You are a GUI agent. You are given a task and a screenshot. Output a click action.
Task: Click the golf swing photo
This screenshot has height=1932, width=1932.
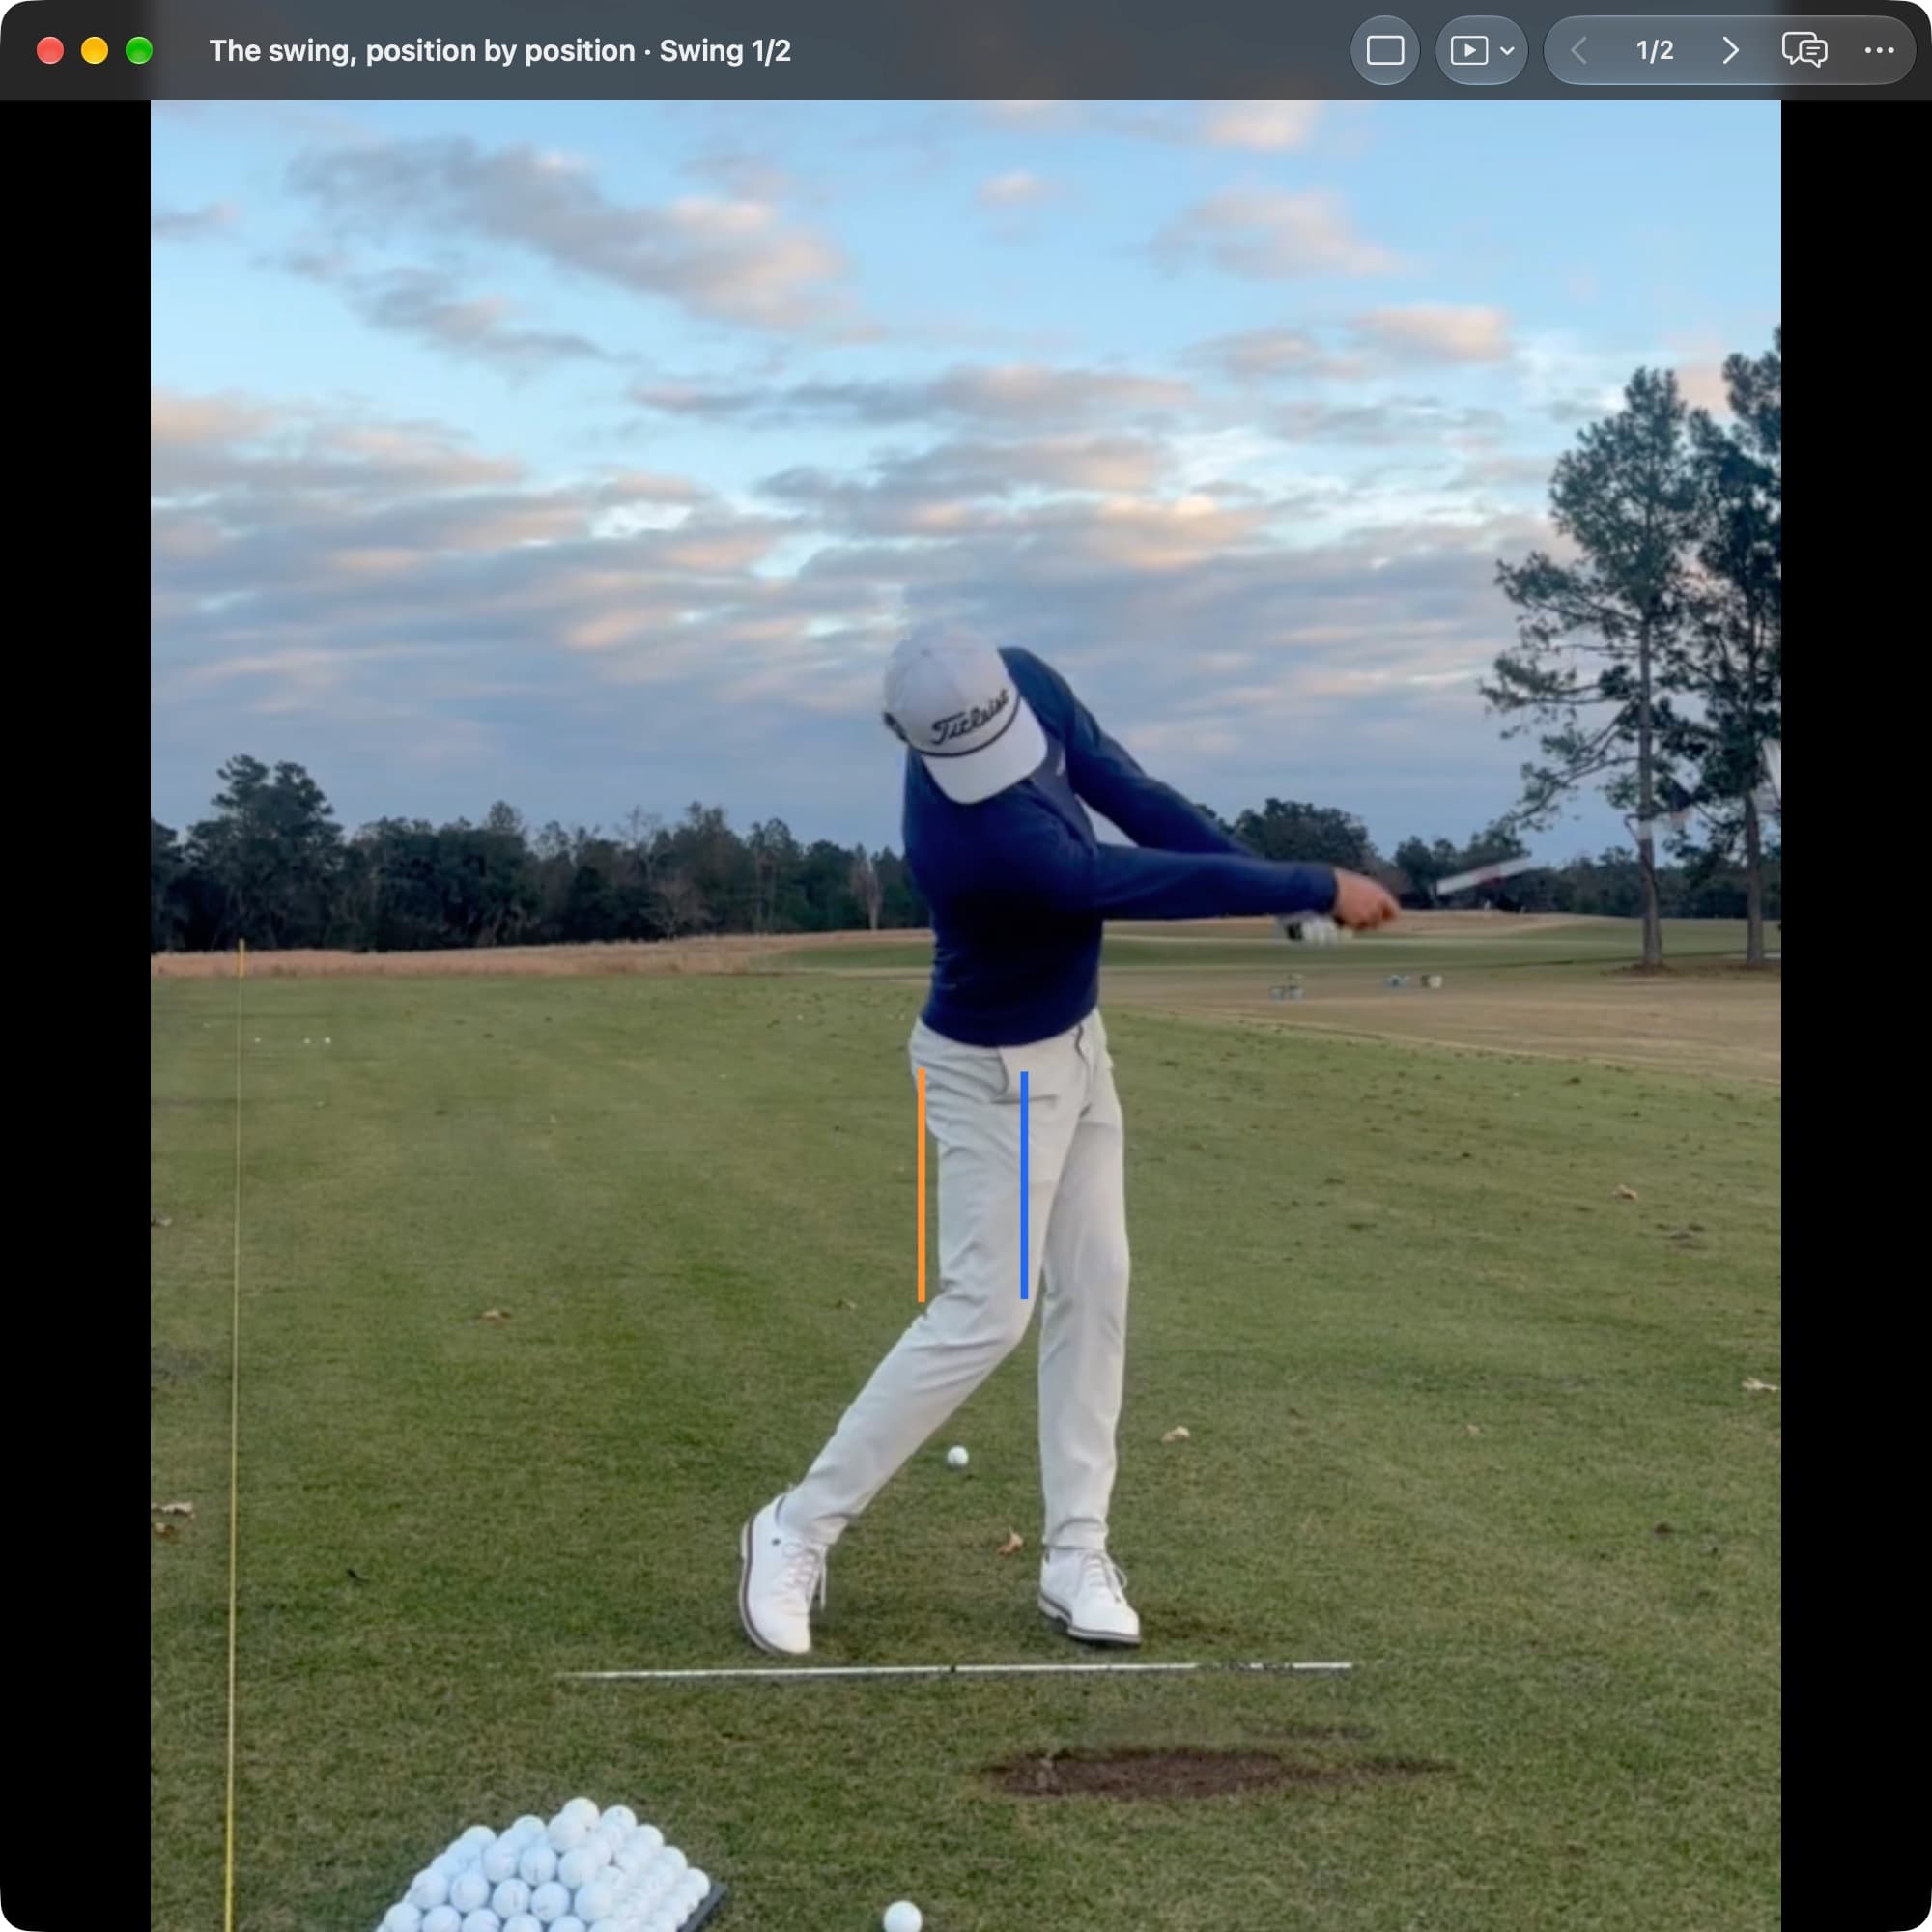pyautogui.click(x=966, y=1016)
